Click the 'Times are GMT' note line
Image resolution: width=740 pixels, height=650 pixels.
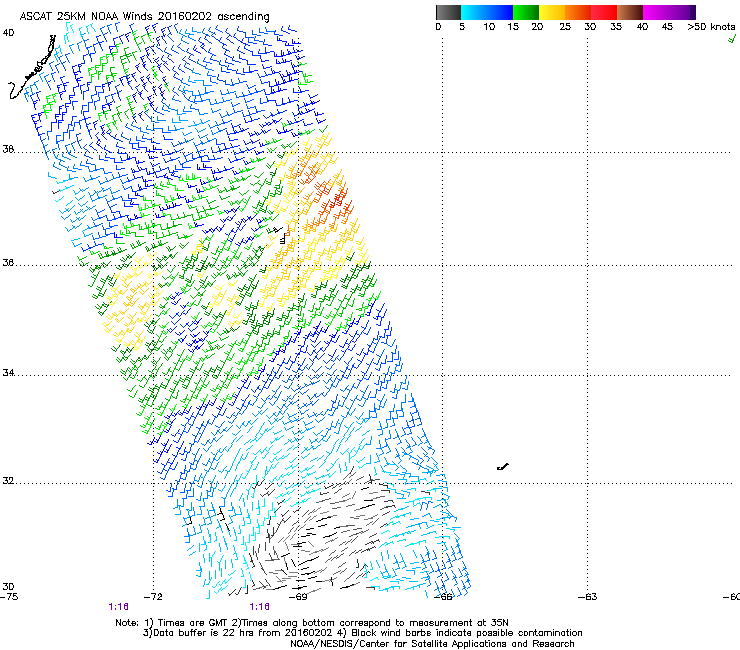tap(312, 623)
